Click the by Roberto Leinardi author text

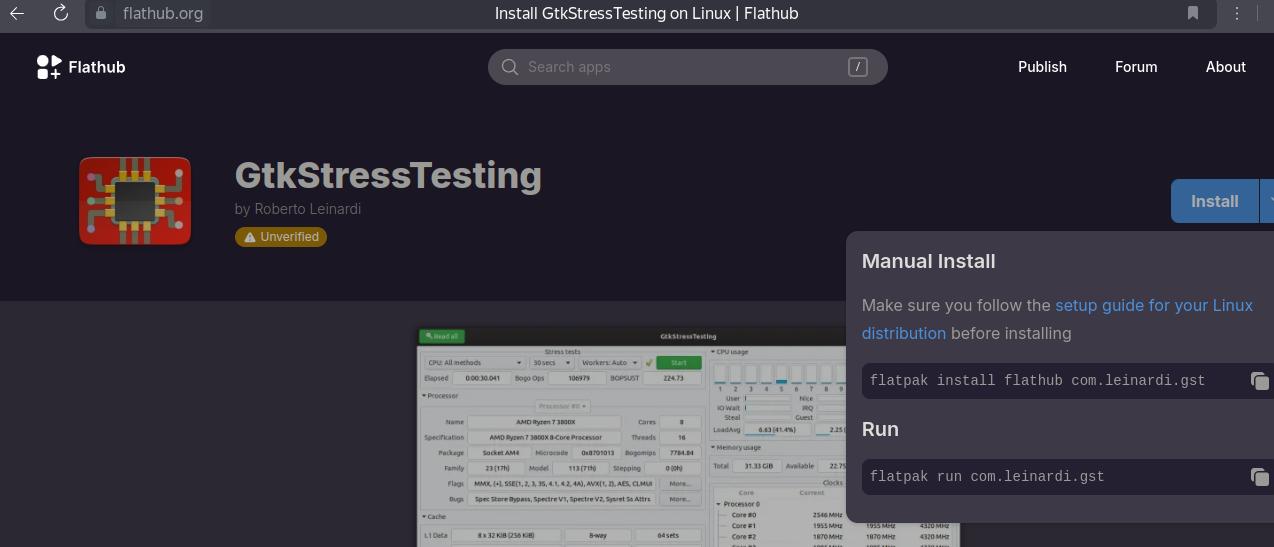[298, 209]
